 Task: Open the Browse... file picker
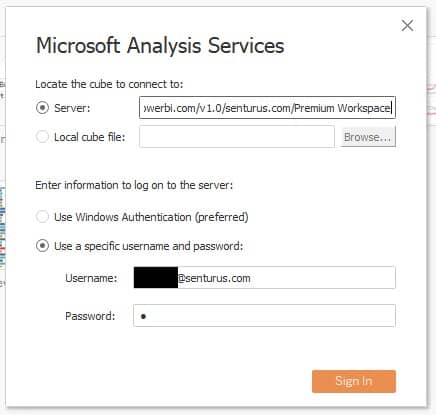(368, 136)
